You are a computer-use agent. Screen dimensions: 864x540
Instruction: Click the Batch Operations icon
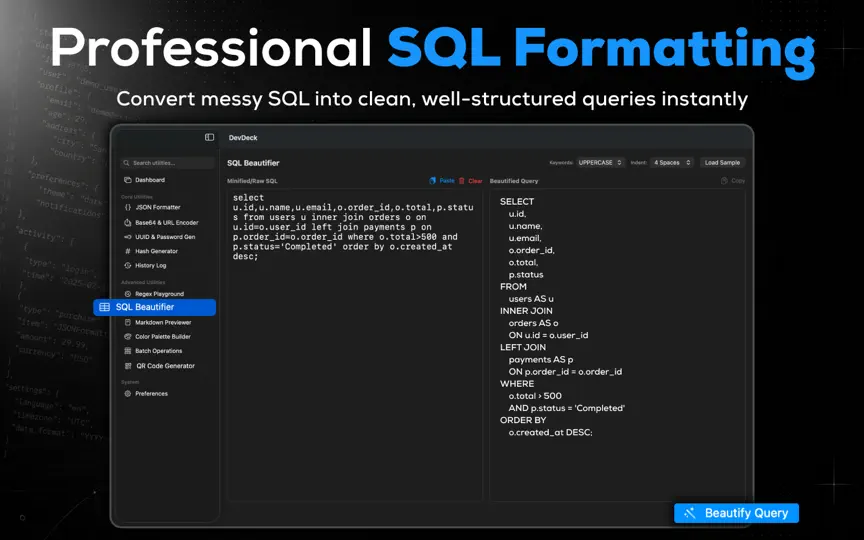tap(128, 351)
